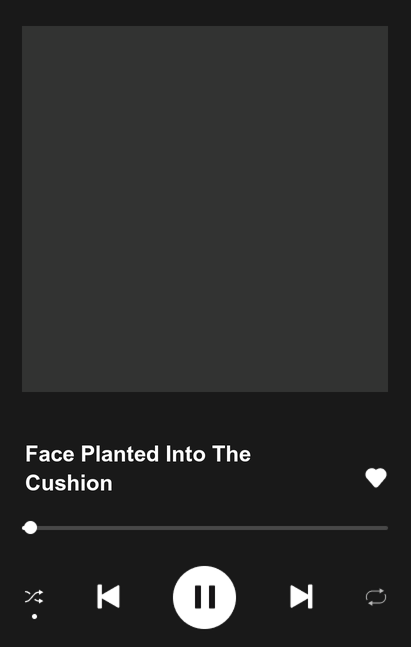Viewport: 411px width, 647px height.
Task: Remove track from liked songs
Action: click(376, 478)
